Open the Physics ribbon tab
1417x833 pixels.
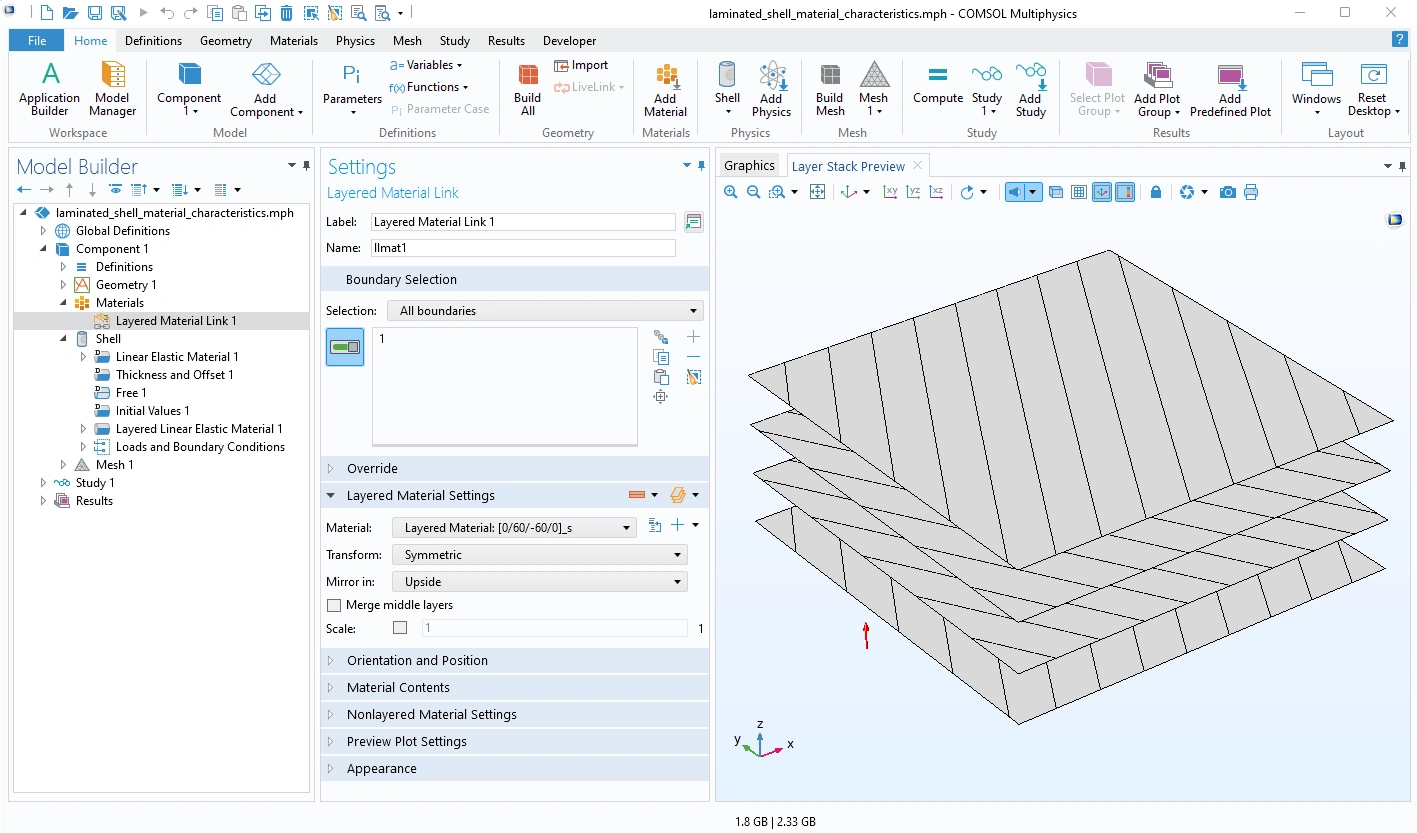click(355, 41)
